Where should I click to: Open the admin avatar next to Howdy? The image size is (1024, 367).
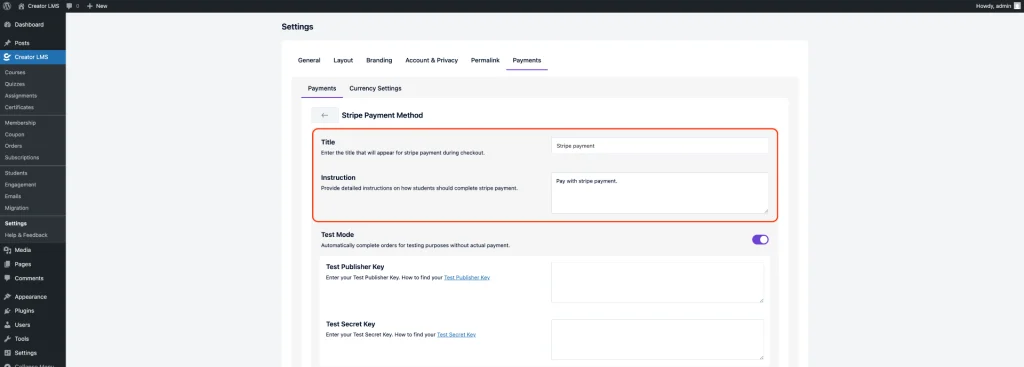tap(1017, 6)
